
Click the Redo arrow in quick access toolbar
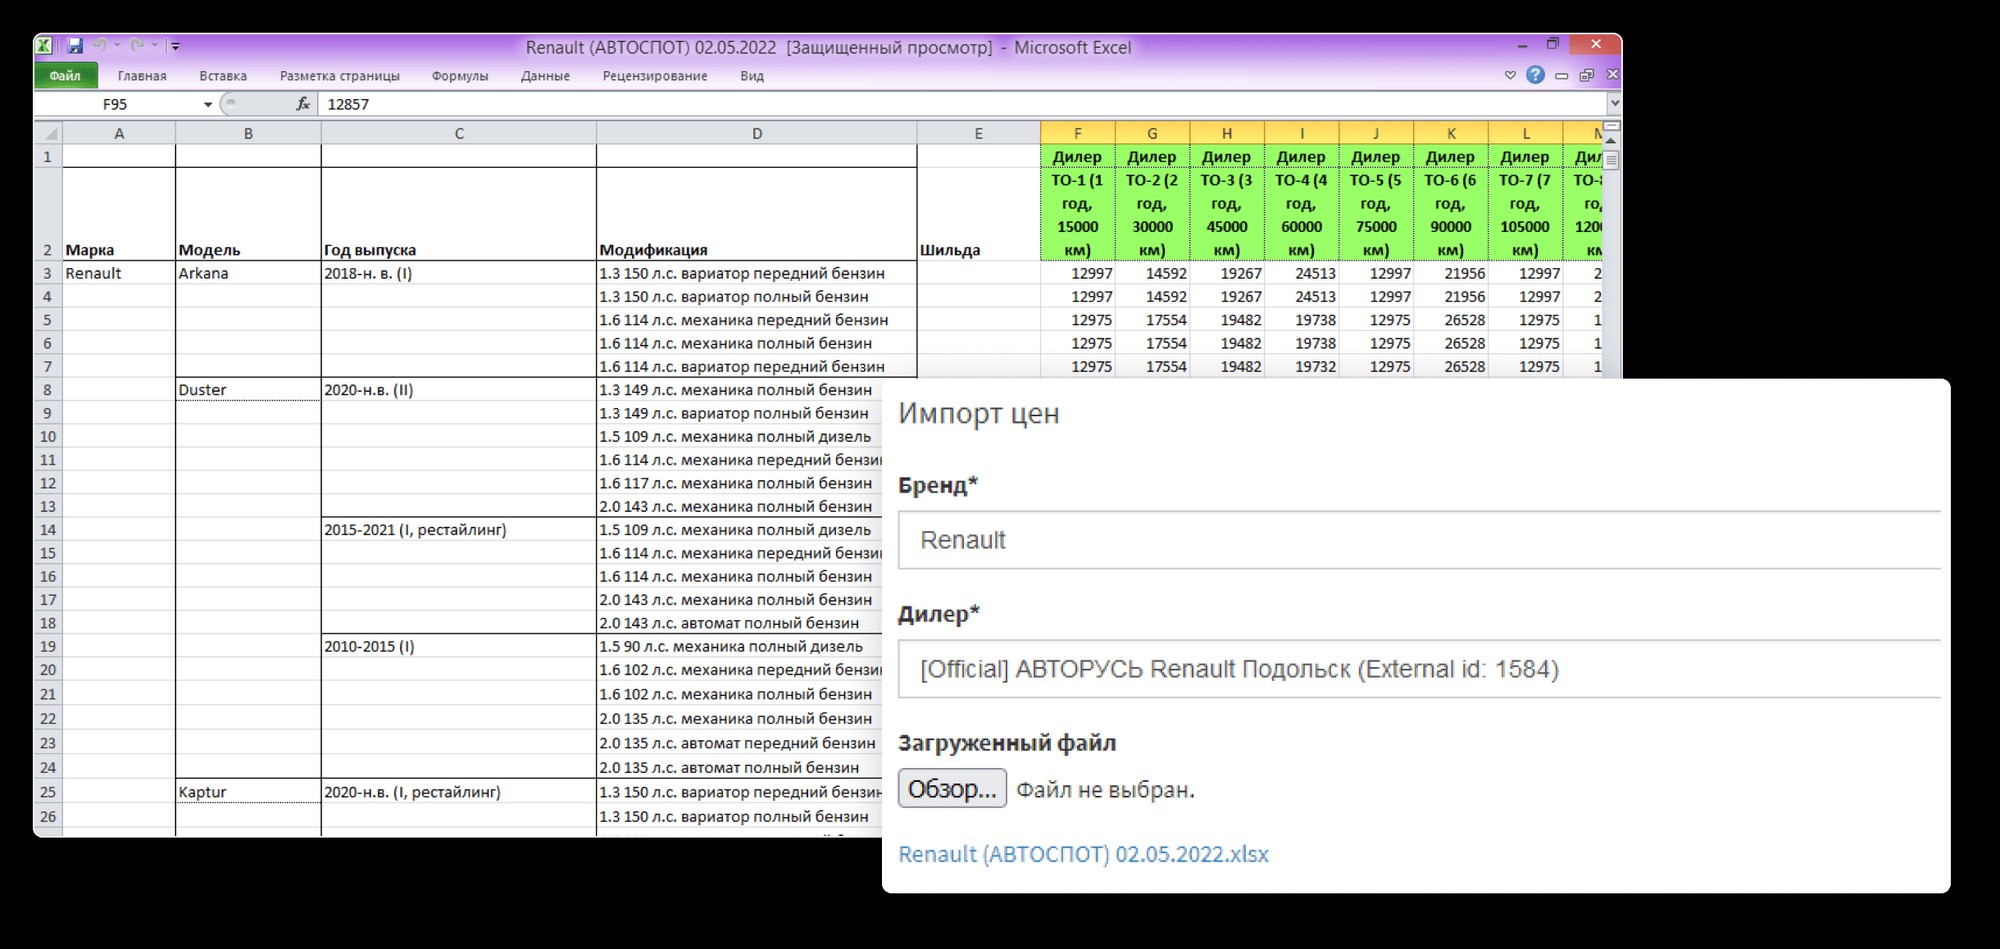click(x=137, y=45)
